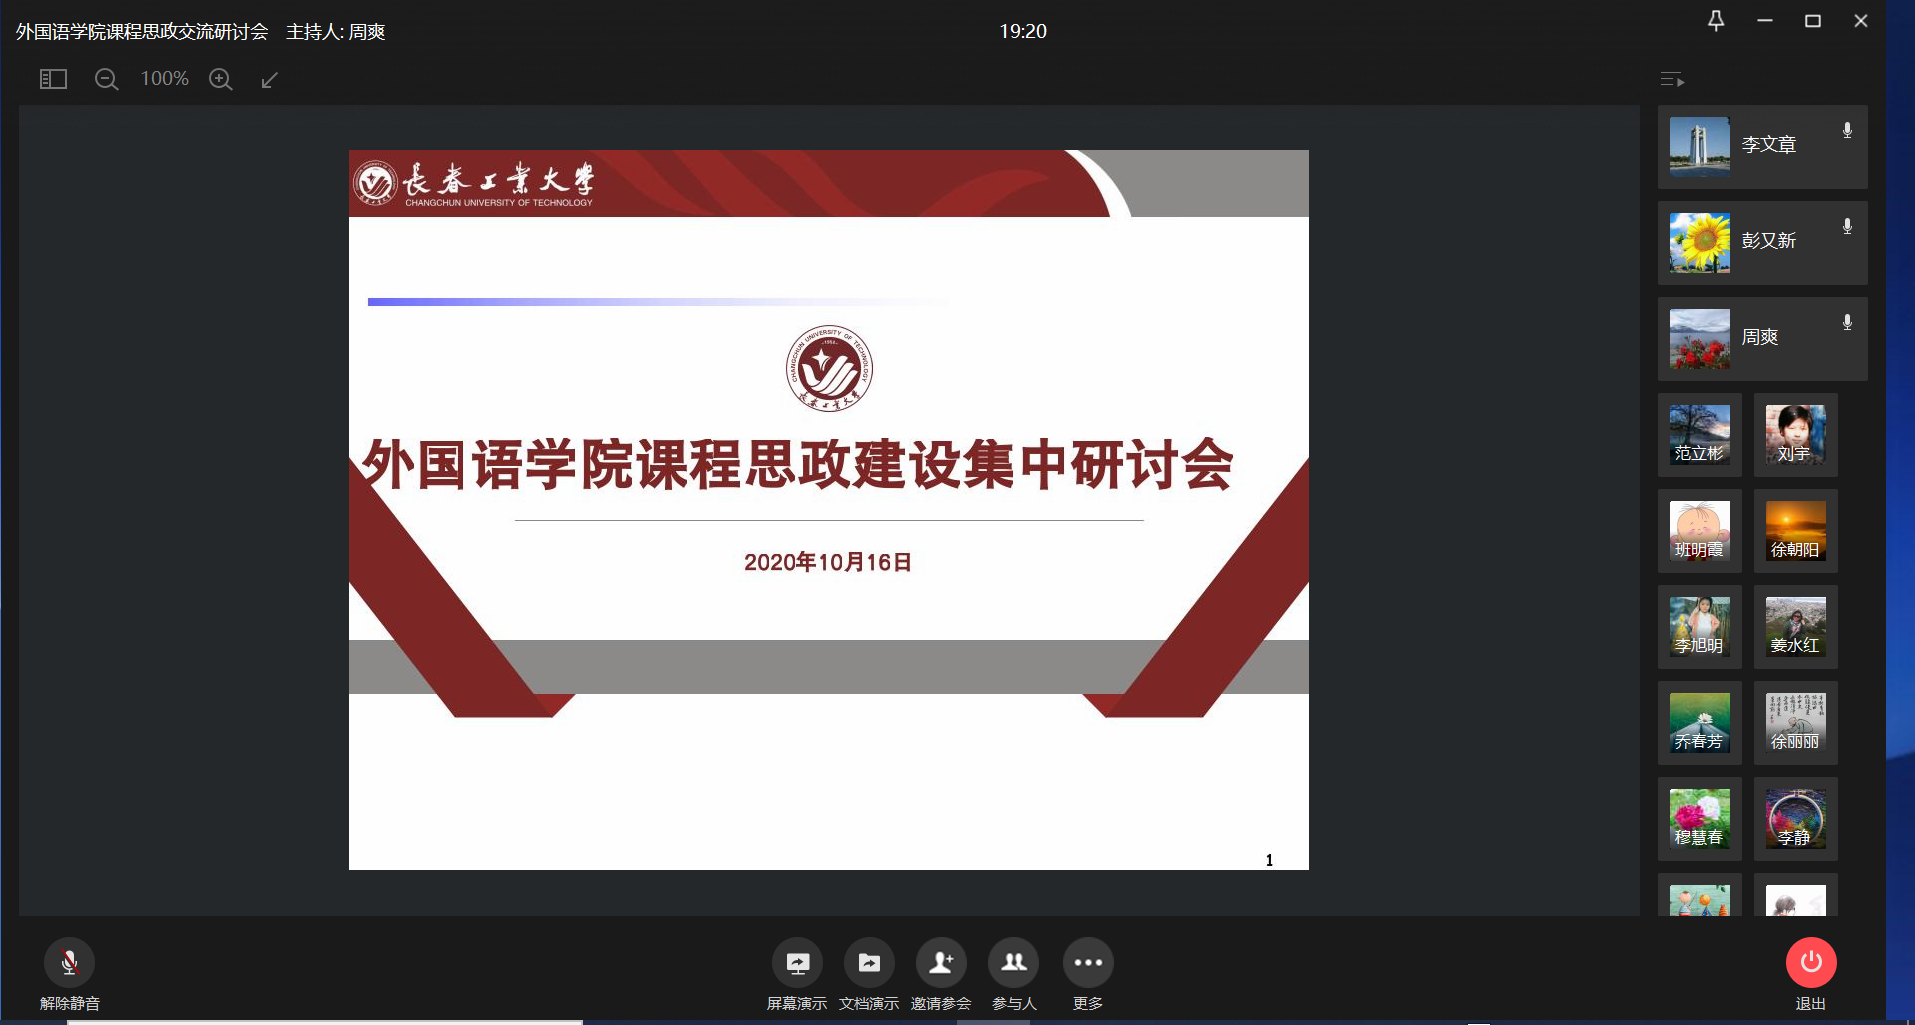Expand the 更多 more options menu
The height and width of the screenshot is (1025, 1915).
pos(1087,963)
